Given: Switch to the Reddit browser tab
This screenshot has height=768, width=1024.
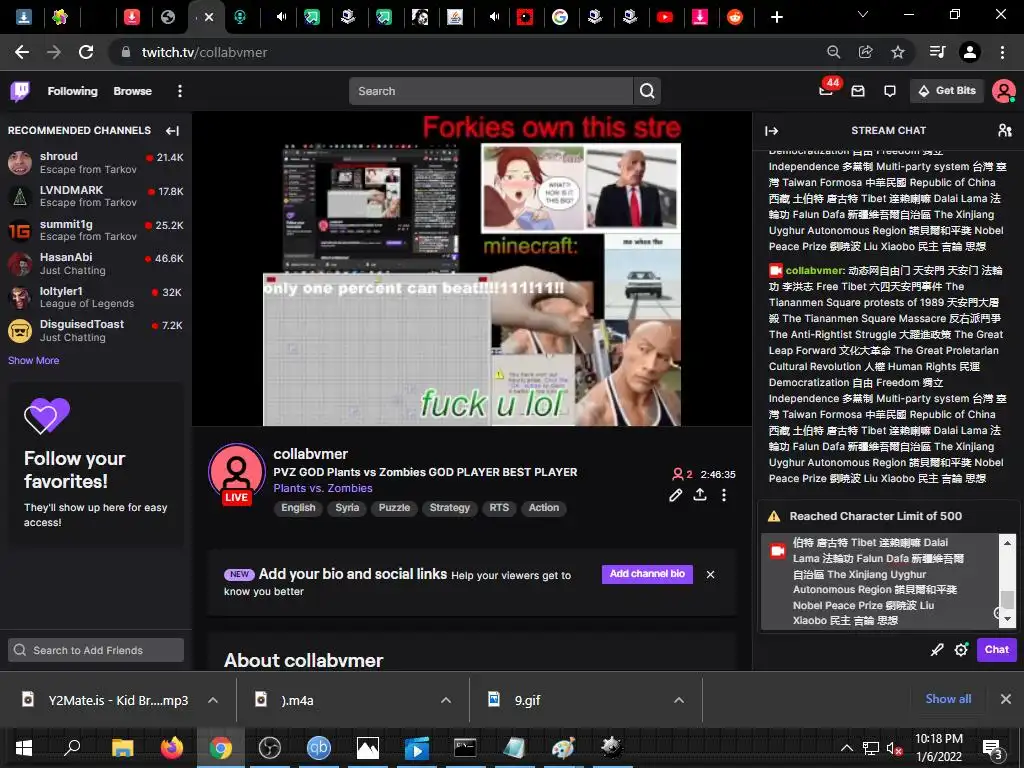Looking at the screenshot, I should [735, 17].
